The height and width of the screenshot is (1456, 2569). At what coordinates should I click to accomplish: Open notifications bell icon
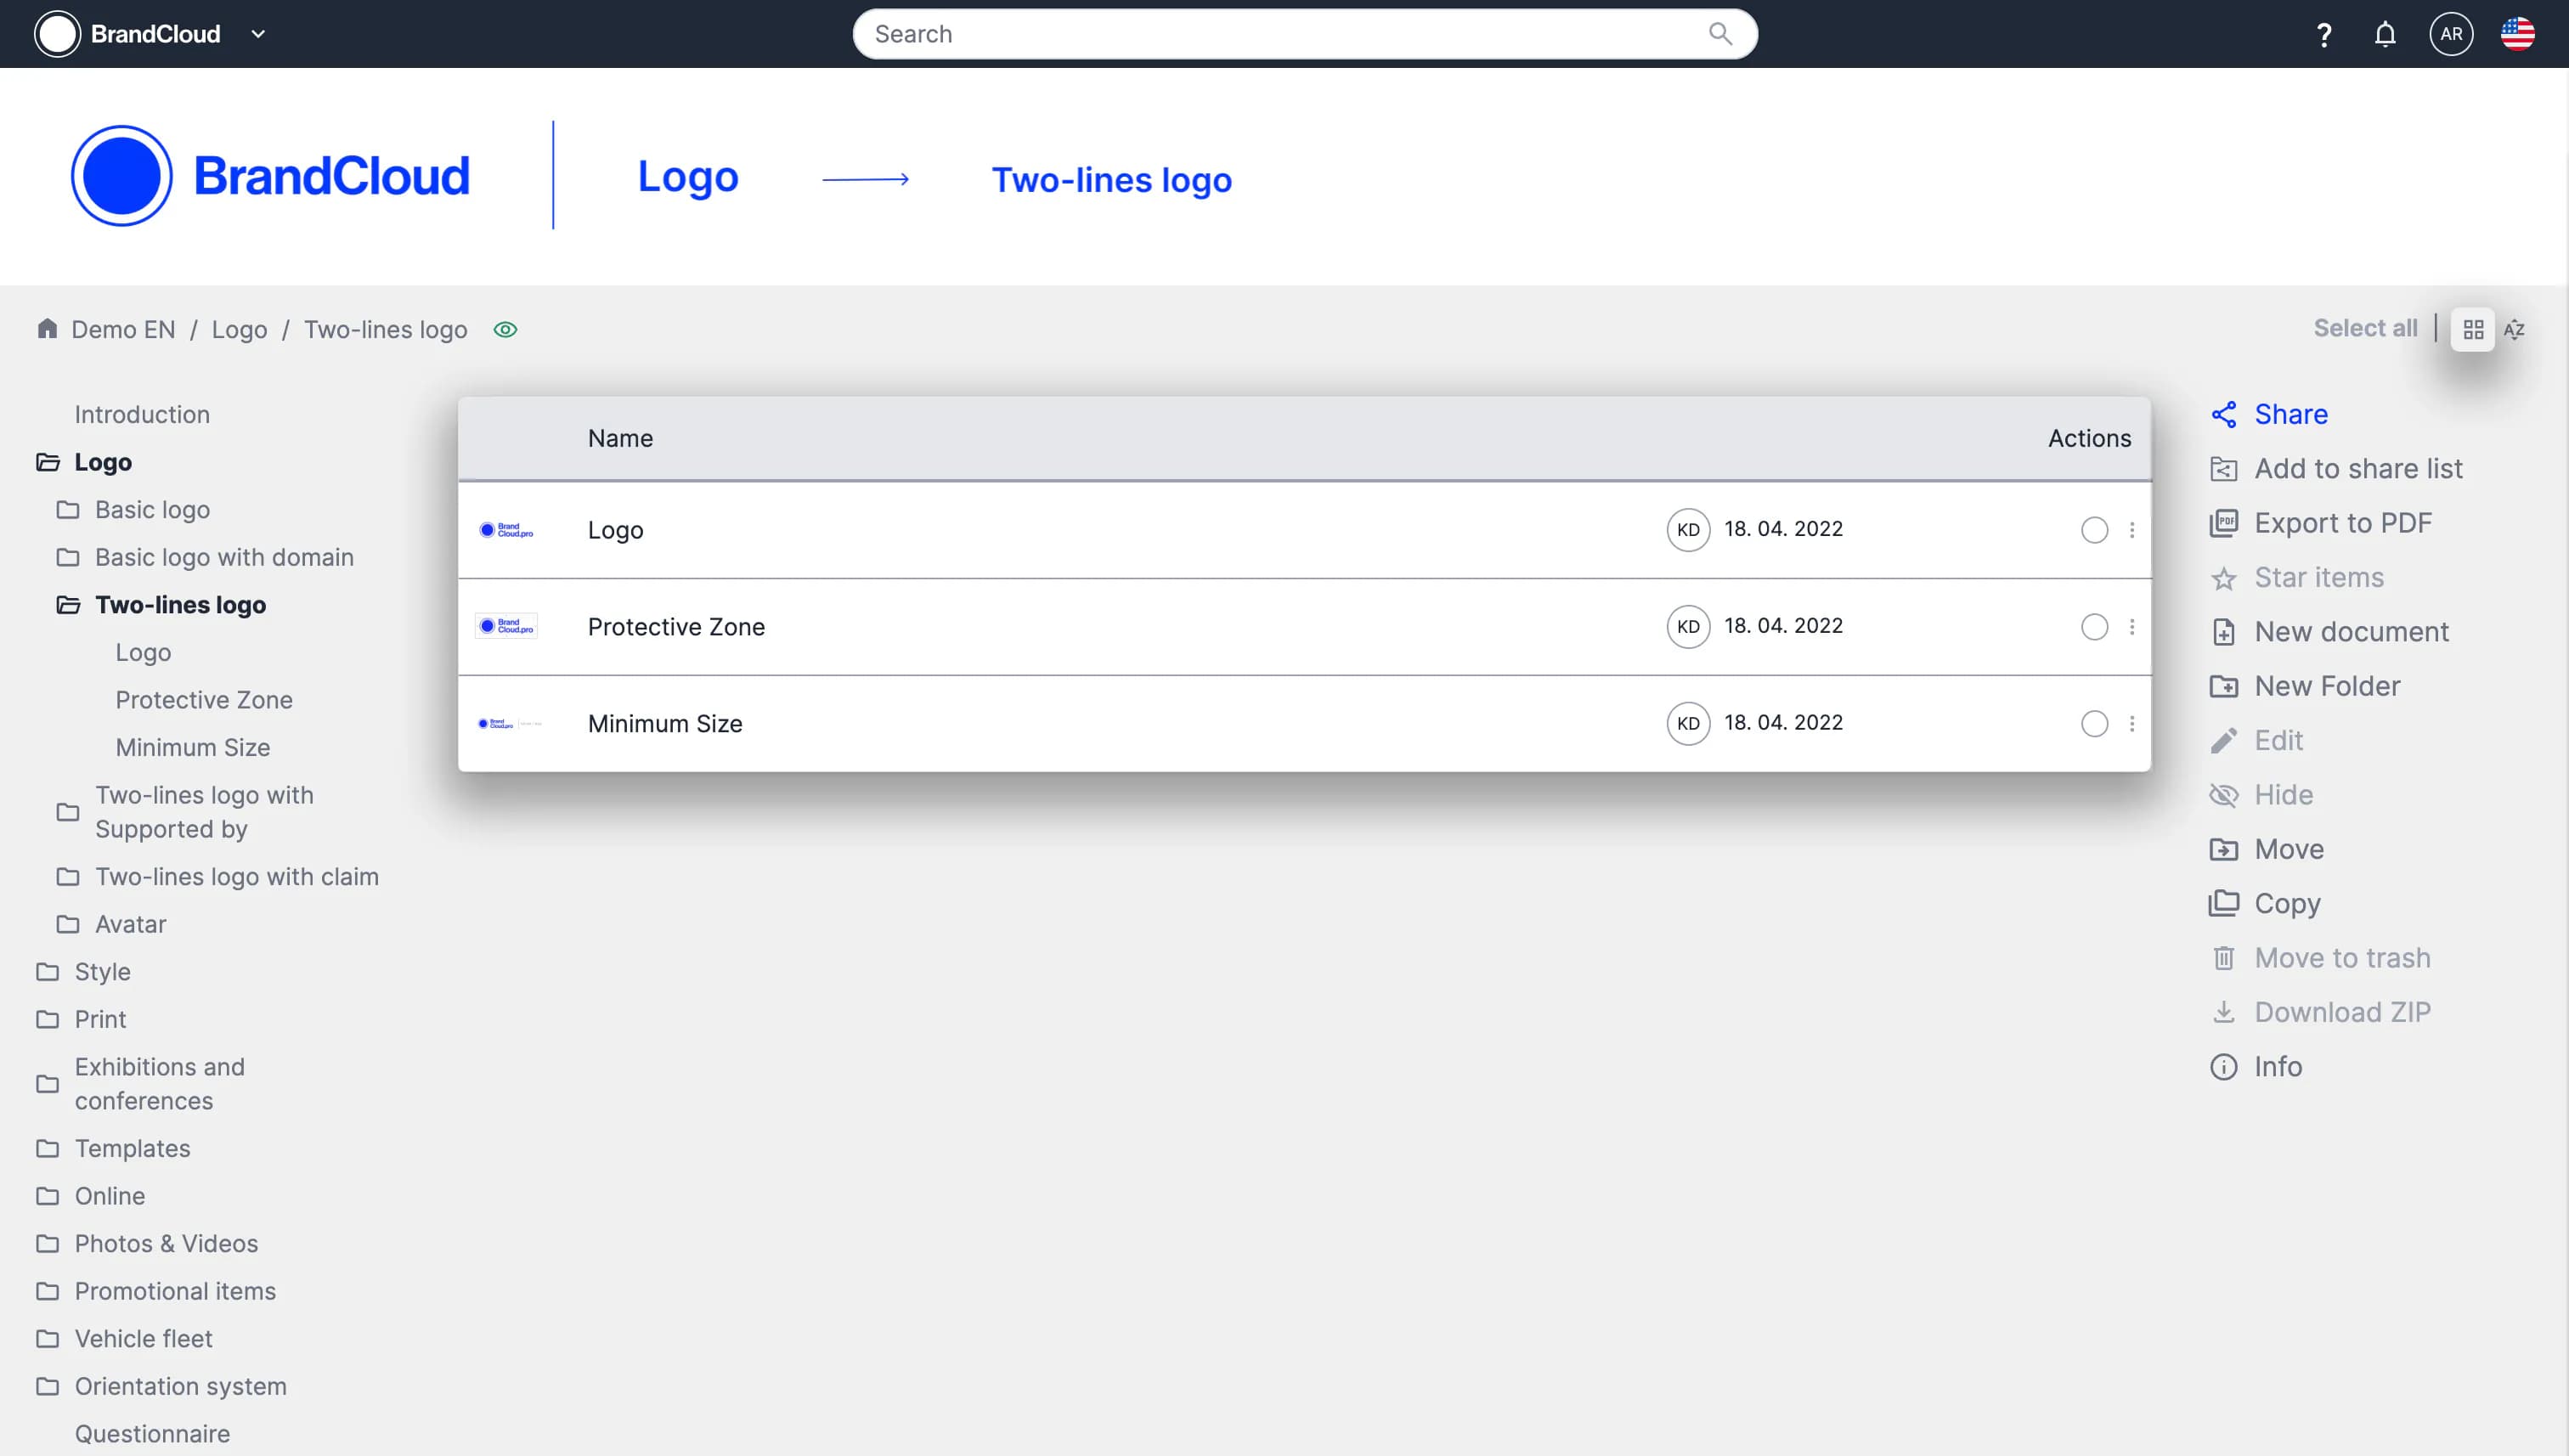pos(2385,35)
